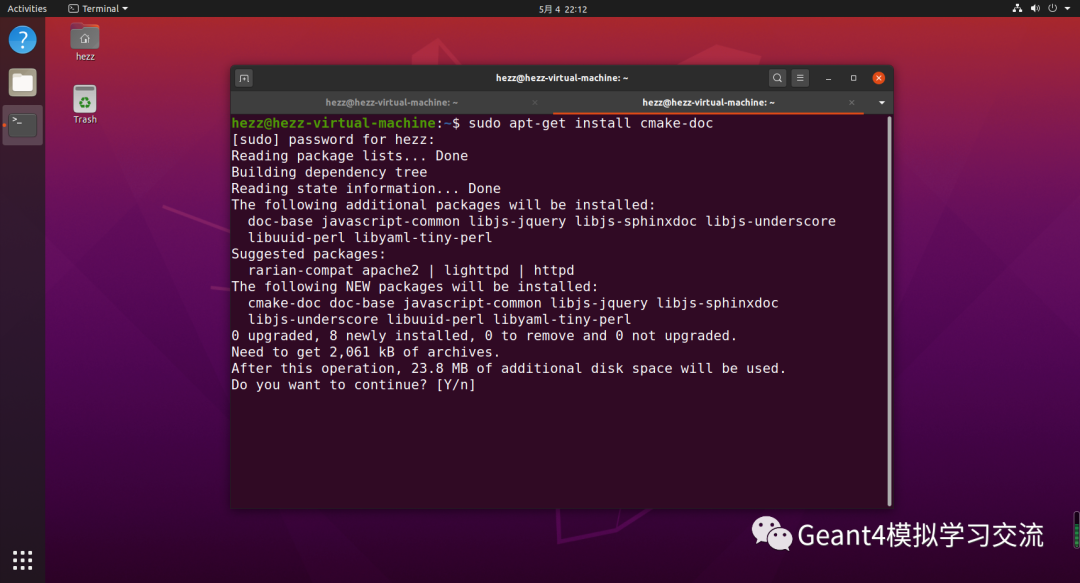
Task: Open the Terminal app menu in the top bar
Action: (98, 9)
